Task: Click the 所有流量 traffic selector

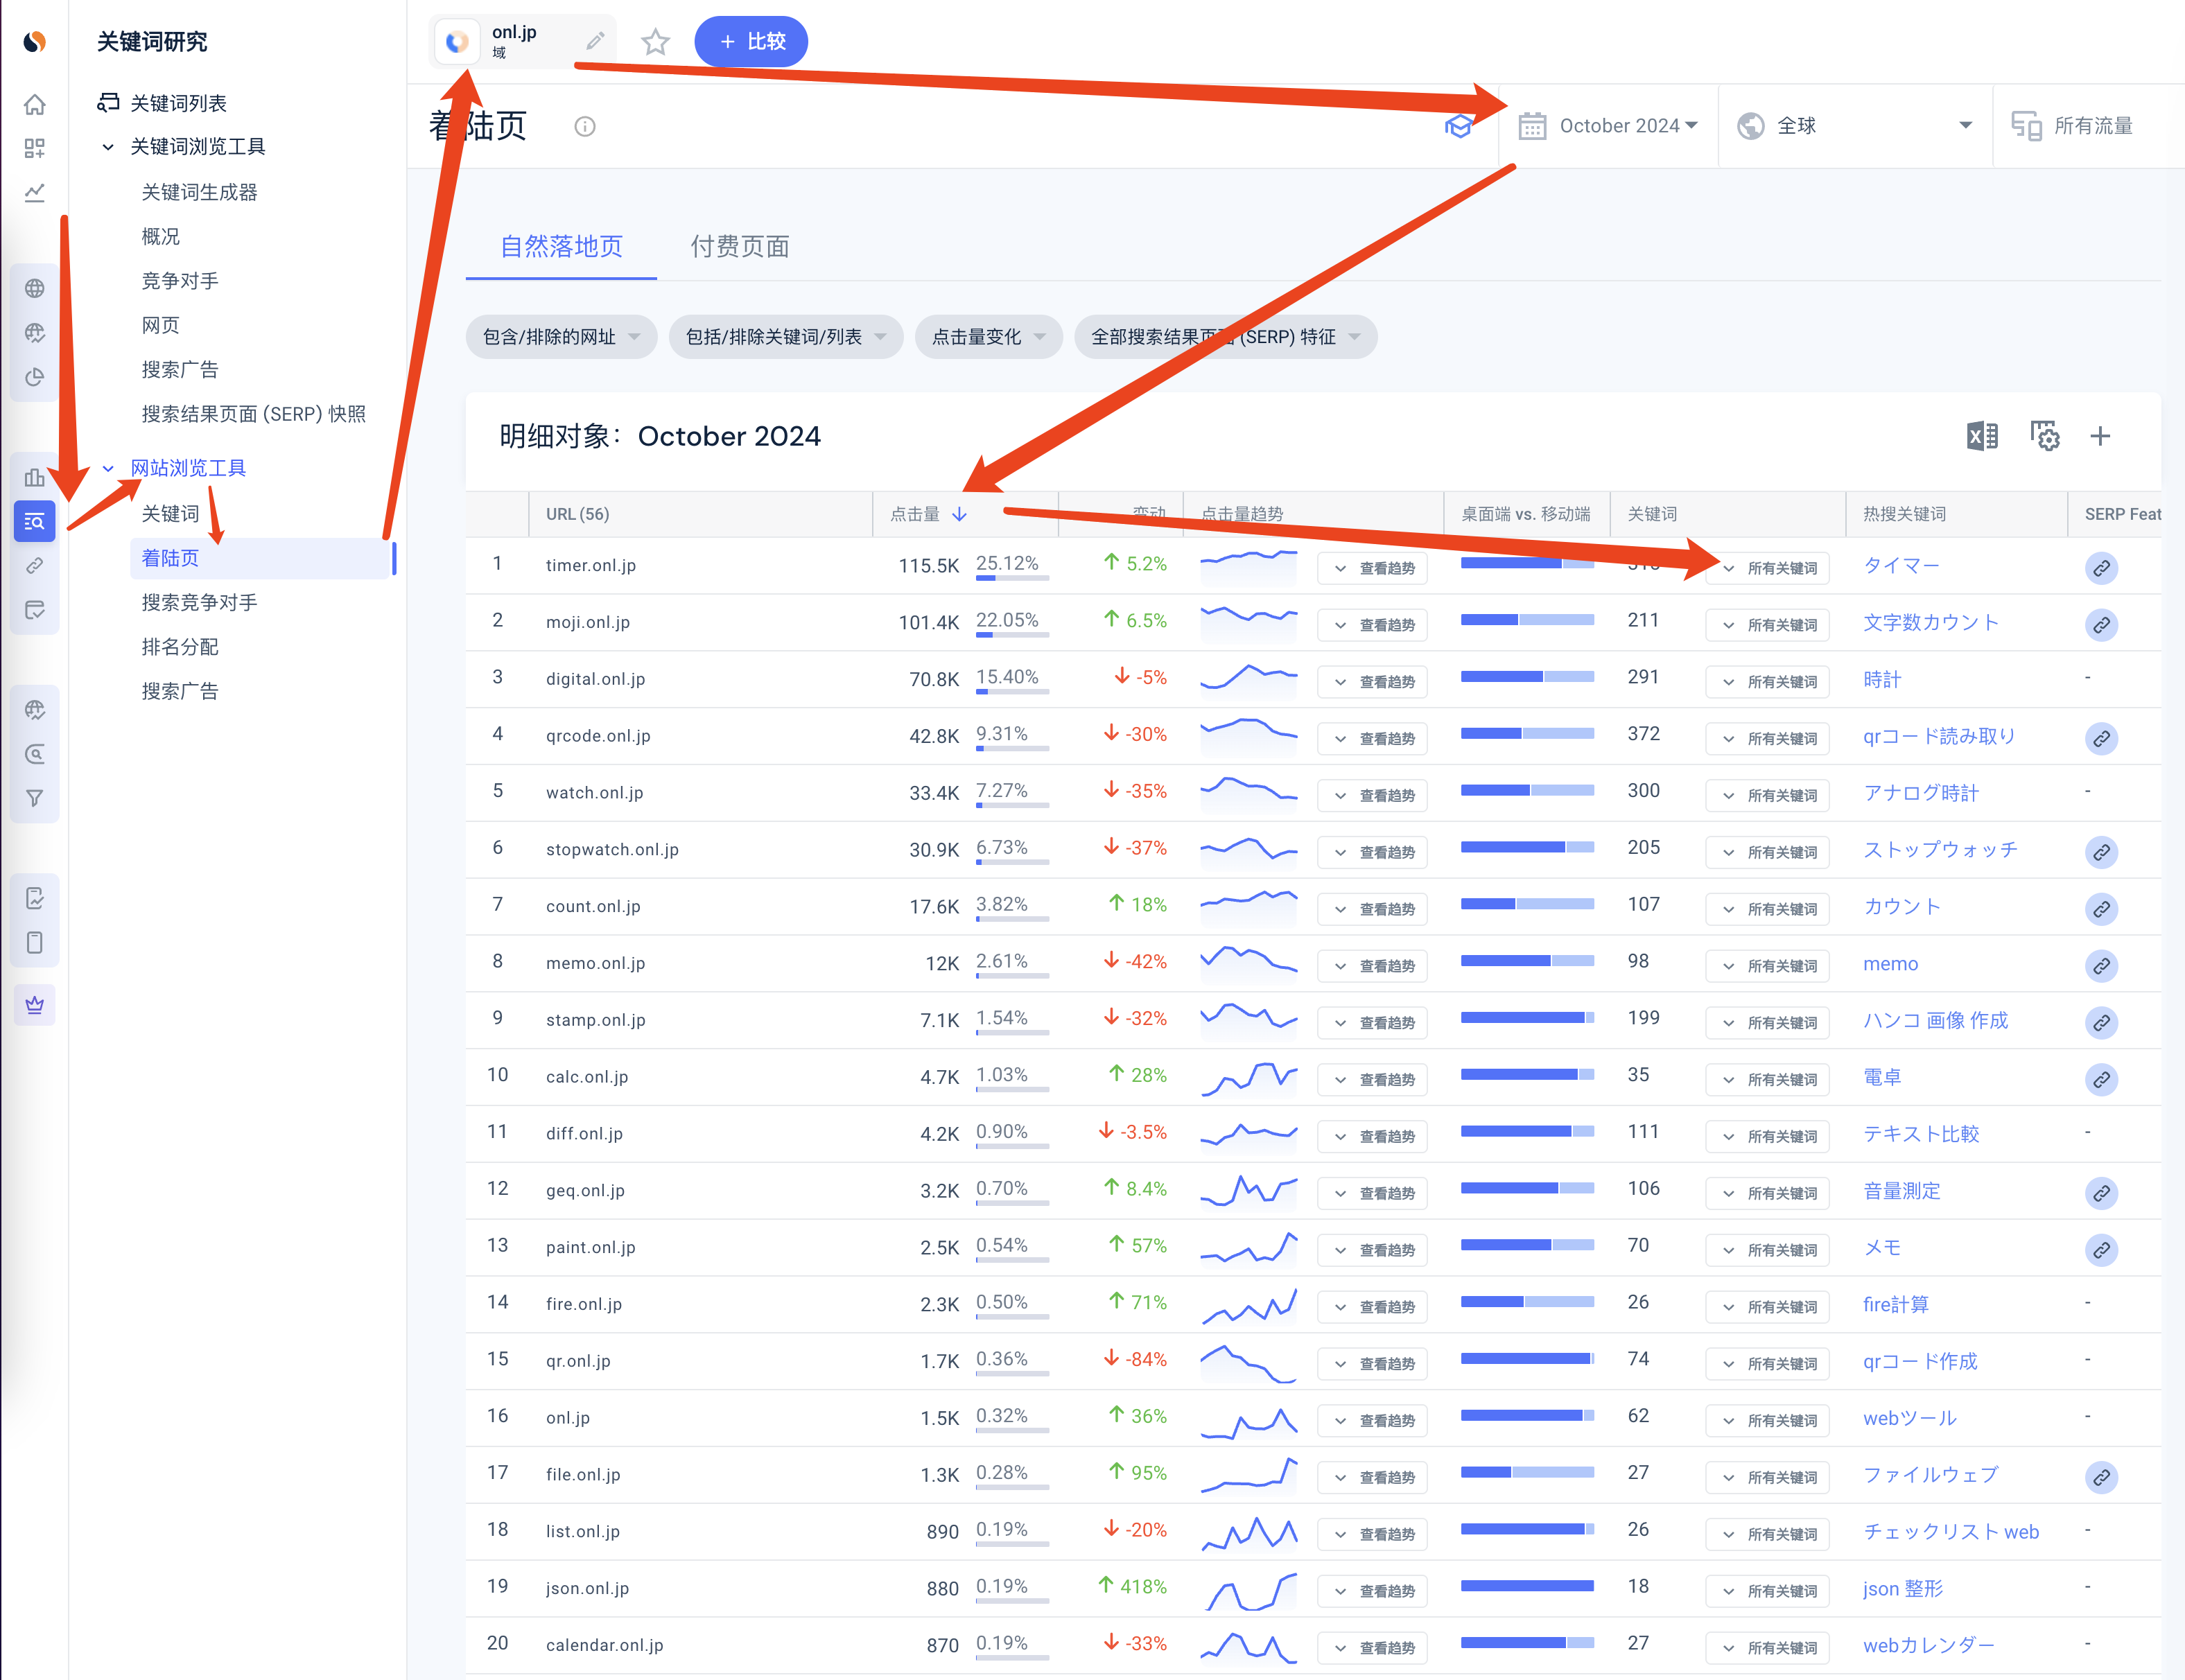Action: pos(2073,126)
